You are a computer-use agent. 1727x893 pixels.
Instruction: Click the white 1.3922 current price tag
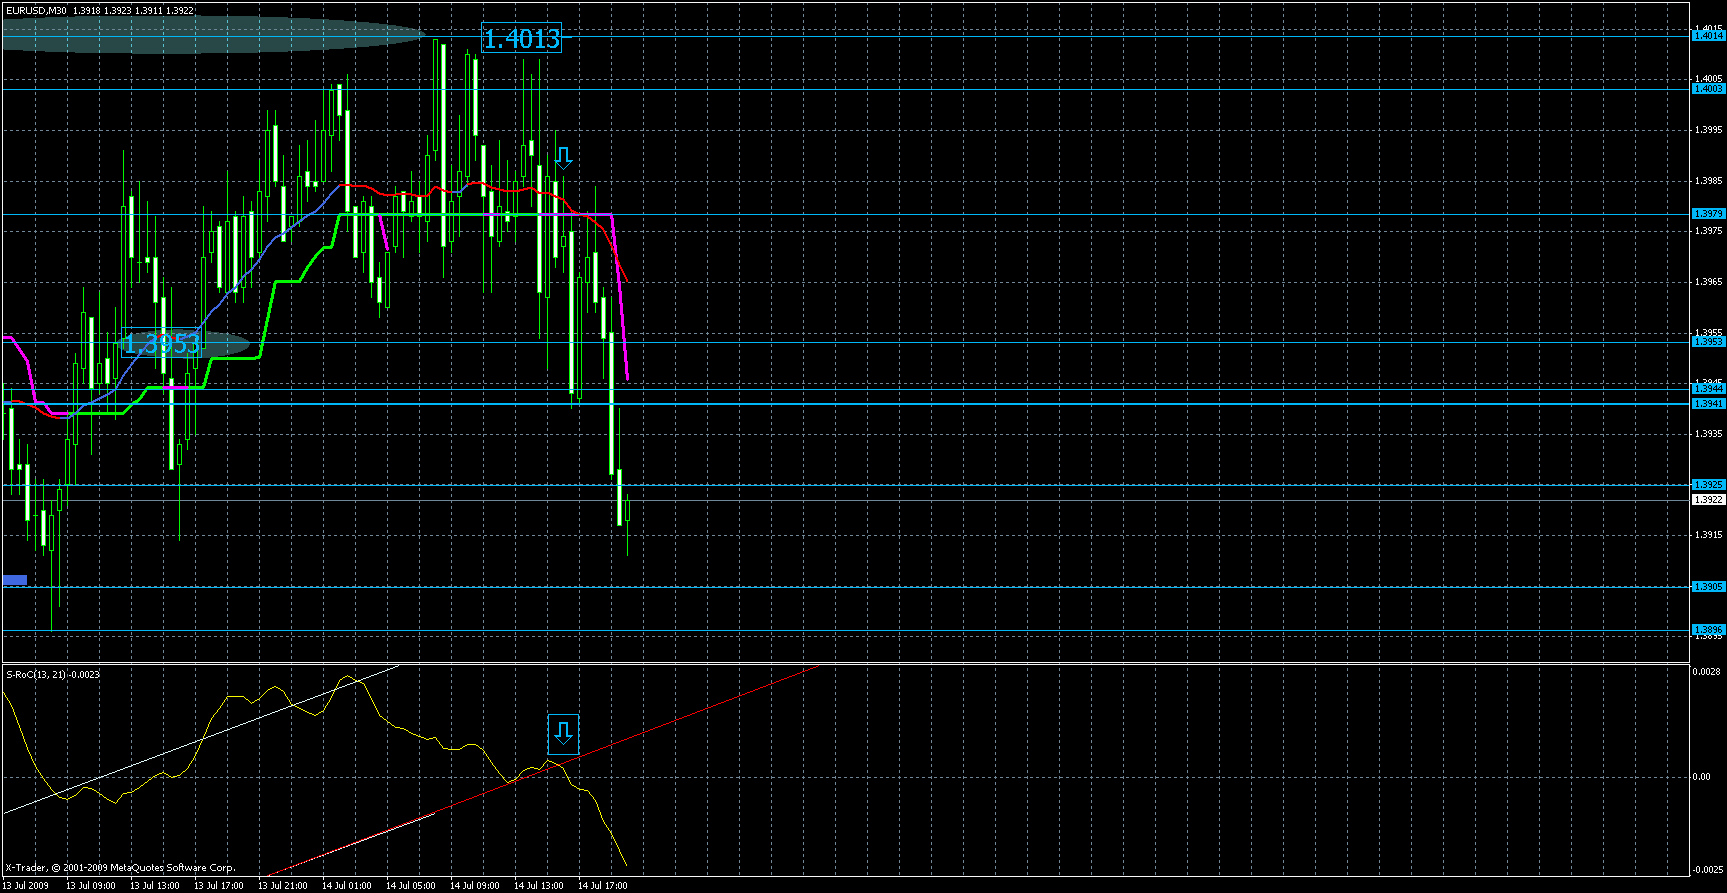point(1708,499)
